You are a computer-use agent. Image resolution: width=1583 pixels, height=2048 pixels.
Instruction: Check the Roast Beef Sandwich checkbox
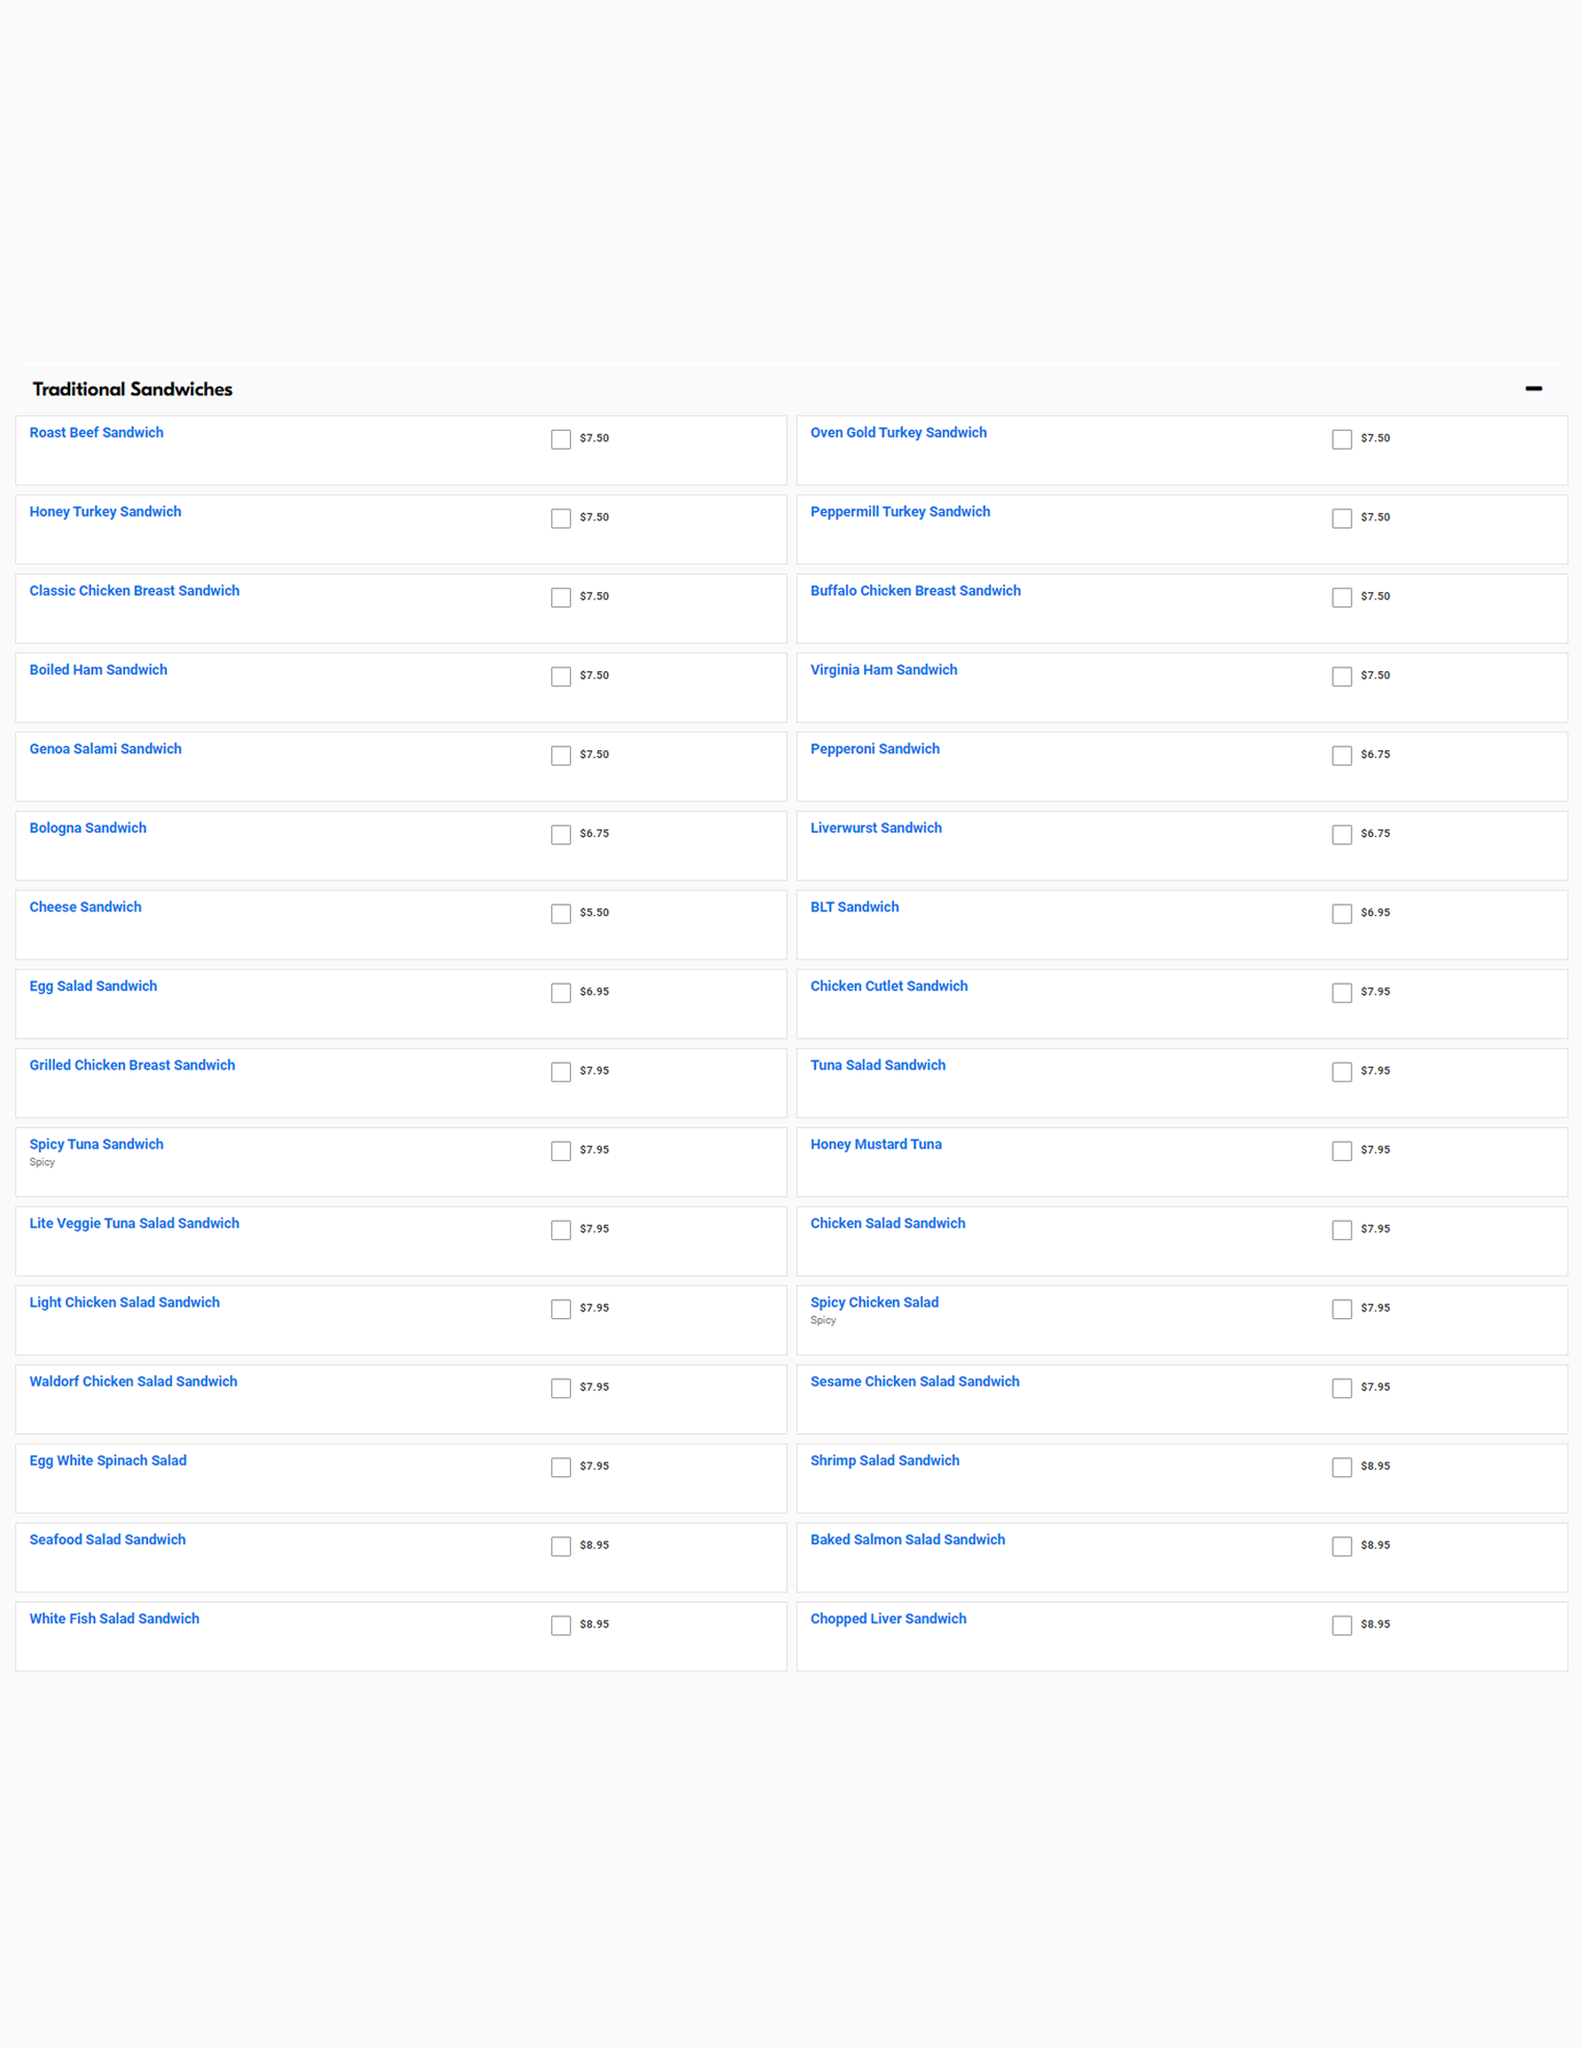(561, 439)
